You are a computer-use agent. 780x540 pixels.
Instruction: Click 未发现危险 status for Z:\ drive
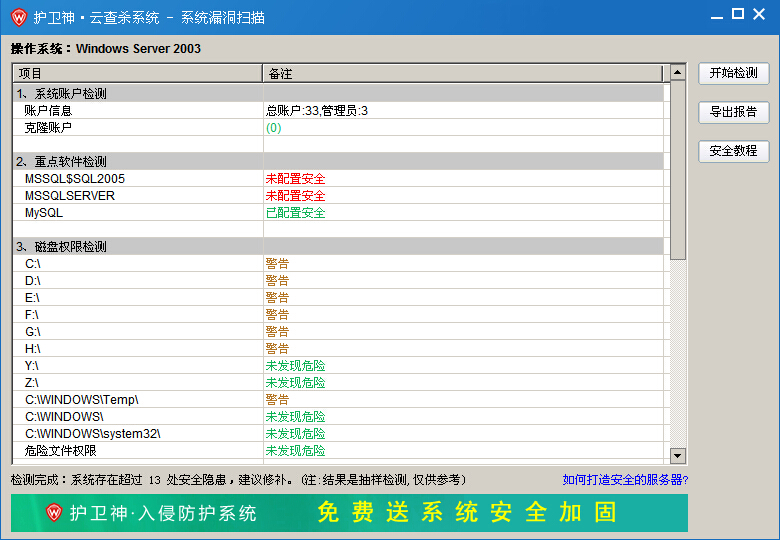coord(295,382)
